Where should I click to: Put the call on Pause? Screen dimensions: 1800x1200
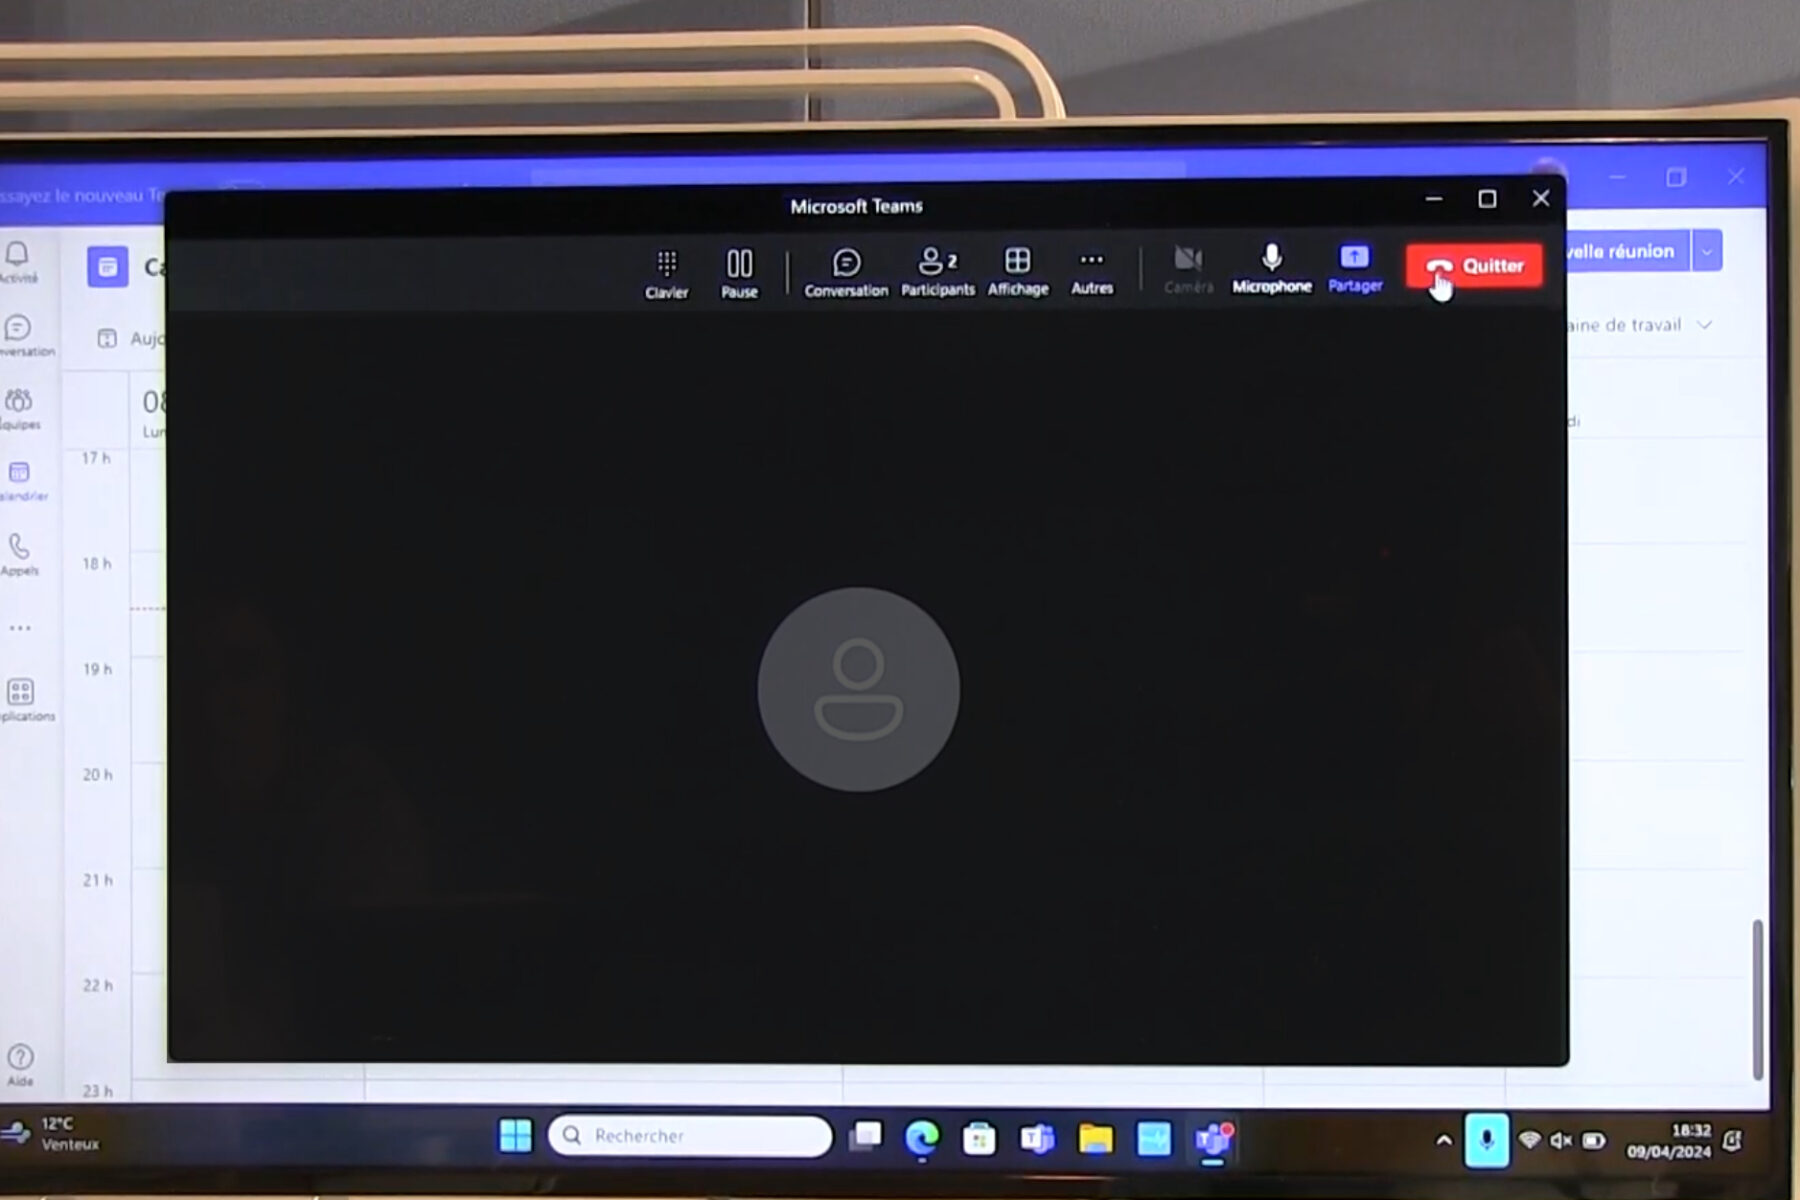[x=739, y=274]
